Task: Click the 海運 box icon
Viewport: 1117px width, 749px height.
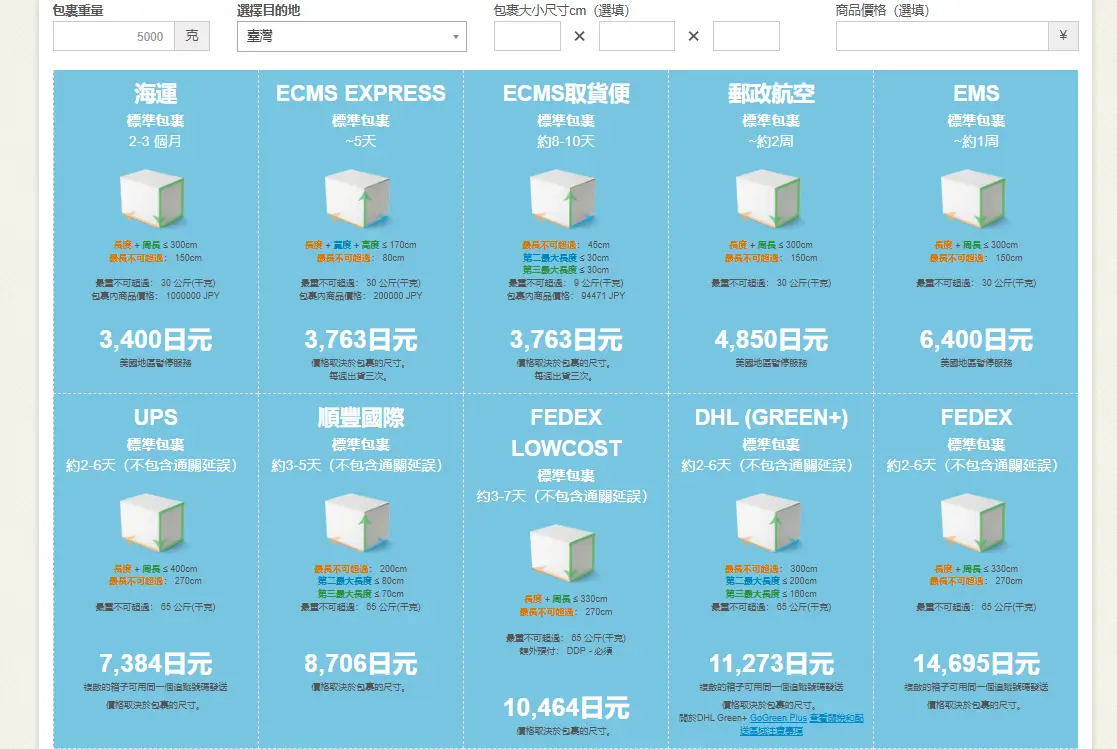Action: [152, 198]
